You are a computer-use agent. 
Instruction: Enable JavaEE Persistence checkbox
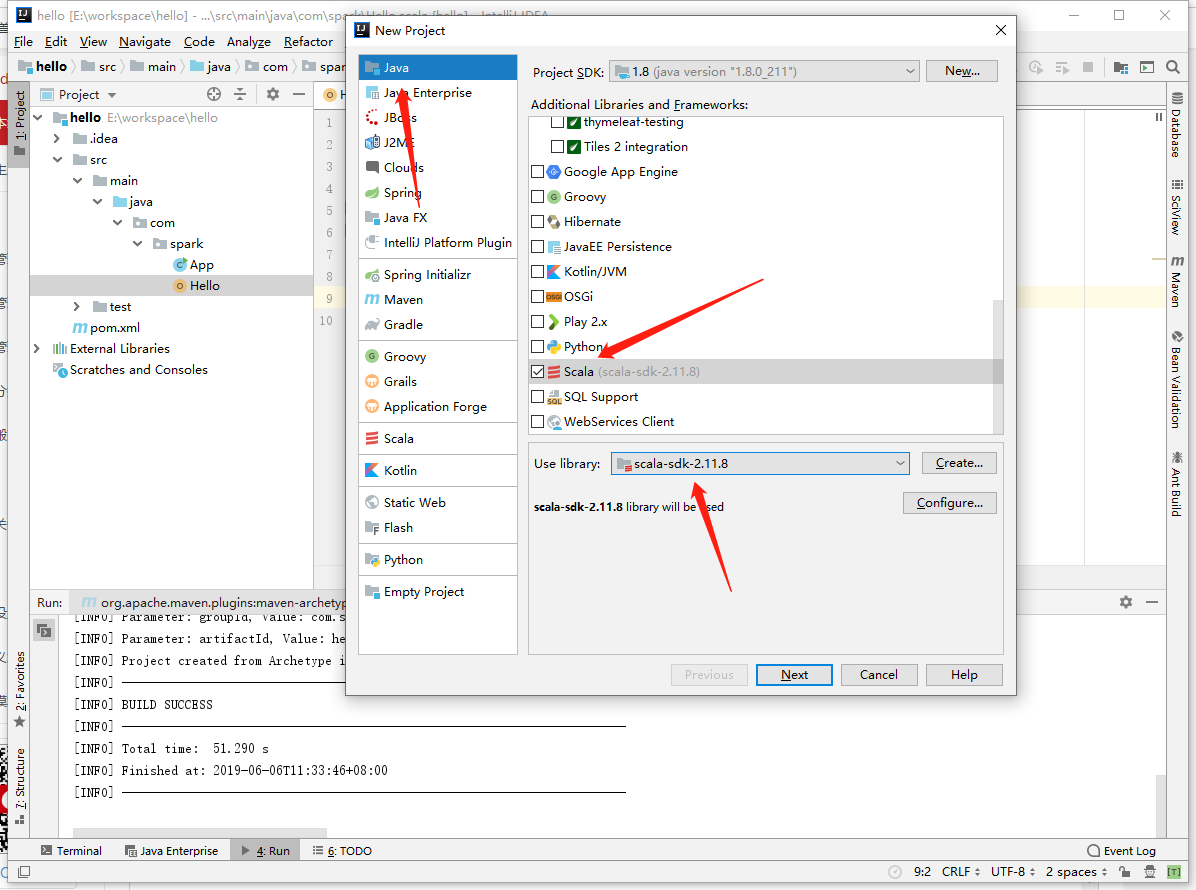pyautogui.click(x=538, y=247)
